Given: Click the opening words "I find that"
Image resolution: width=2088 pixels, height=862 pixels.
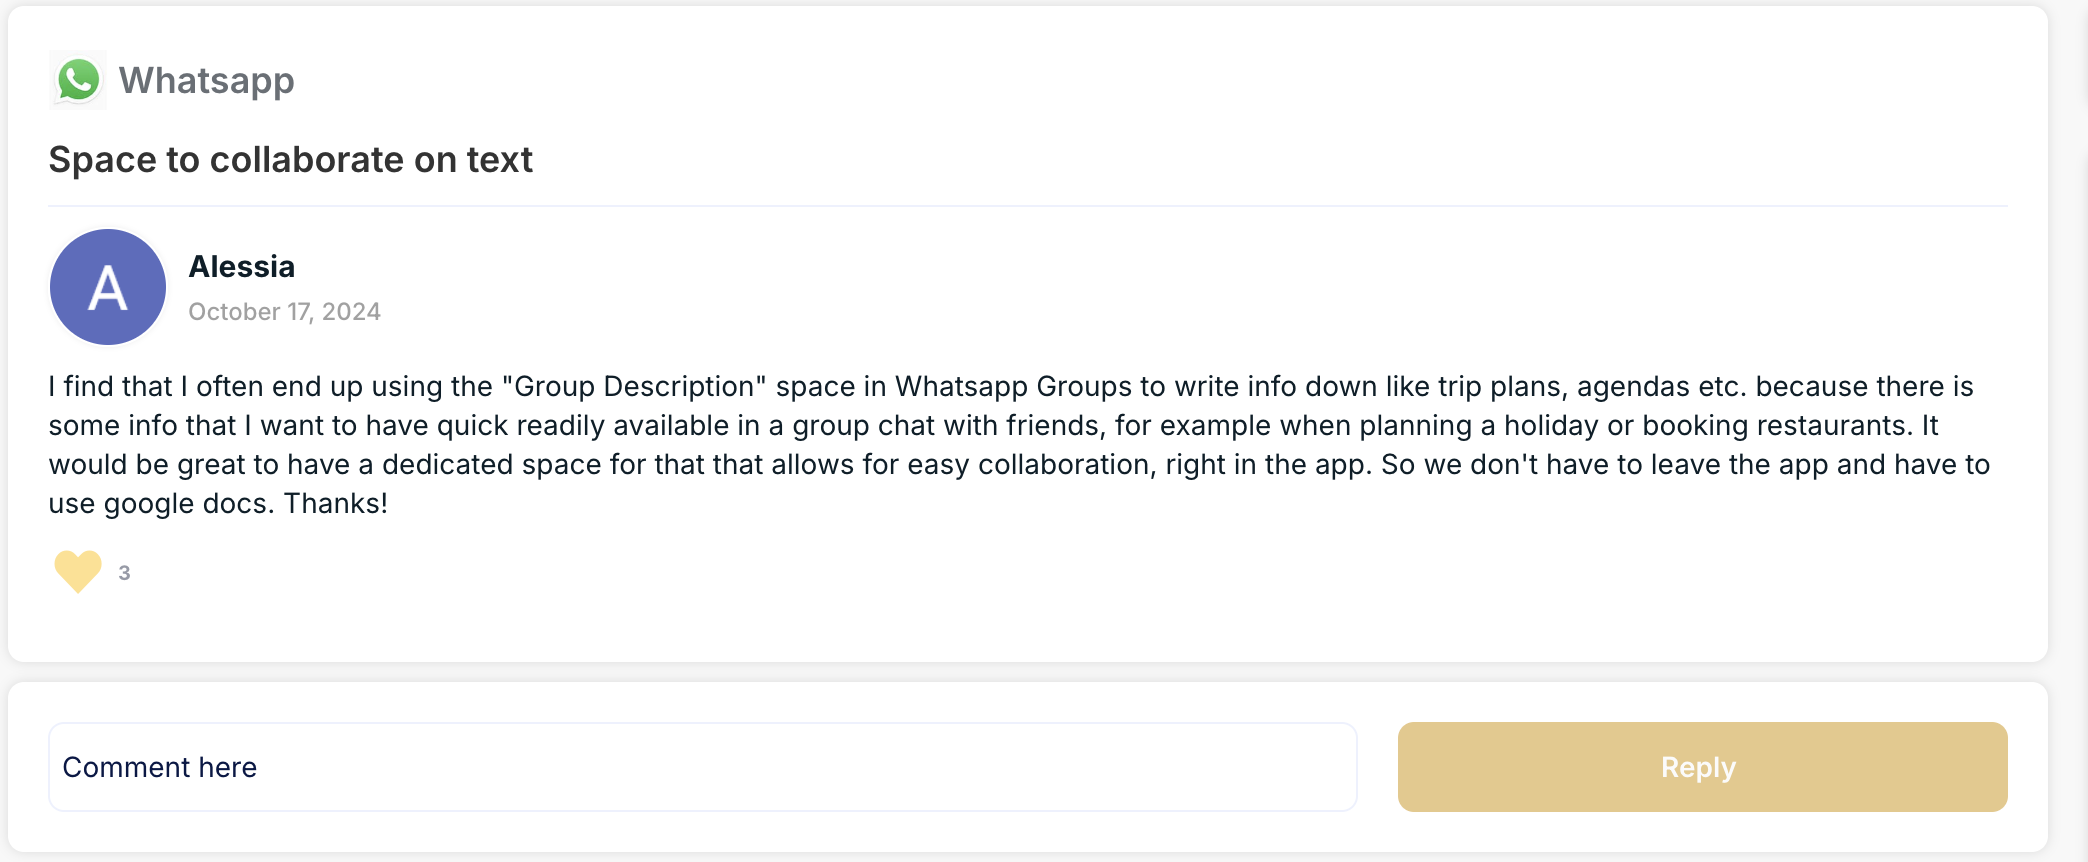Looking at the screenshot, I should coord(111,386).
